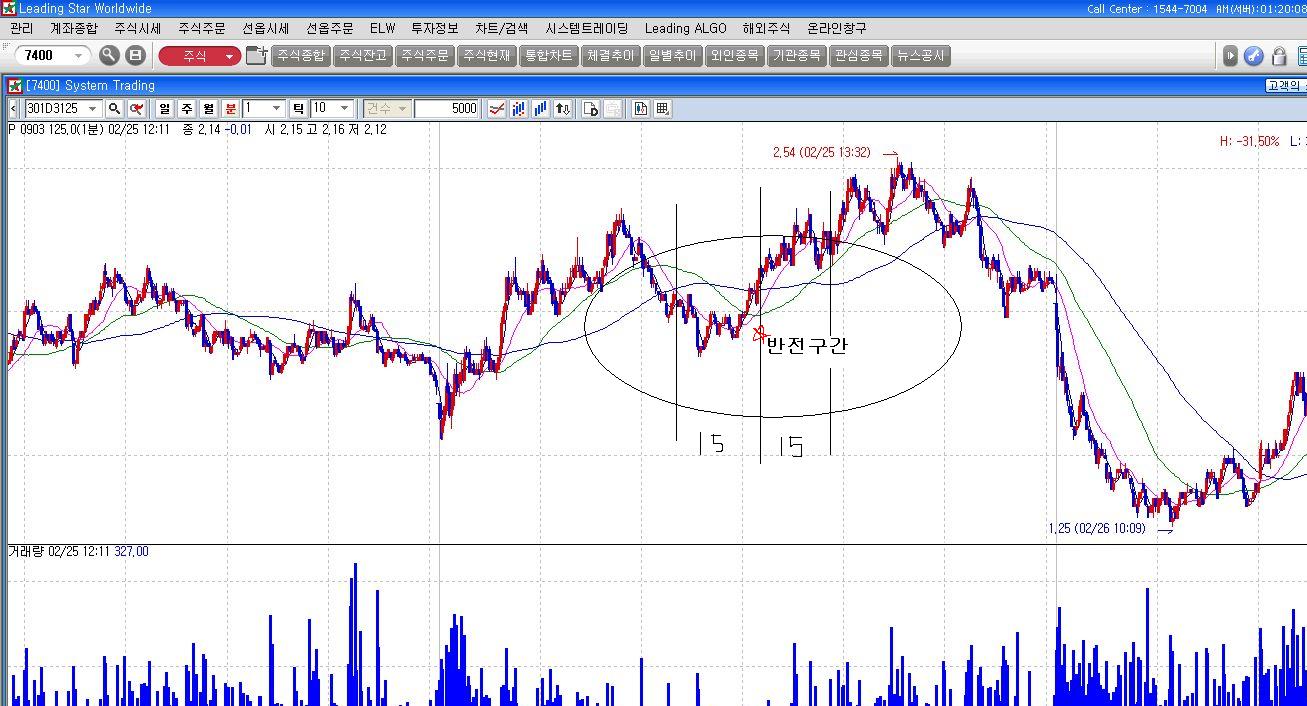
Task: Open the 주식 red dropdown
Action: [x=199, y=56]
